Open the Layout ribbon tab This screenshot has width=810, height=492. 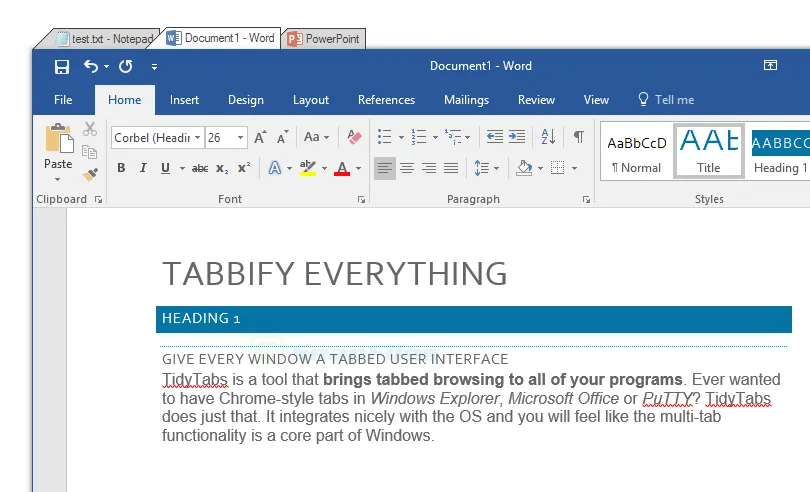[x=310, y=100]
